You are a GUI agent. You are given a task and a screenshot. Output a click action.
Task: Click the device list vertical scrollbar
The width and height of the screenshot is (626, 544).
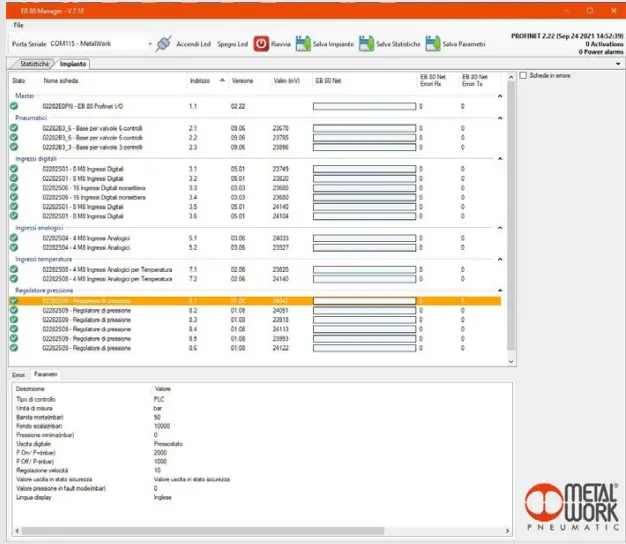pos(511,216)
